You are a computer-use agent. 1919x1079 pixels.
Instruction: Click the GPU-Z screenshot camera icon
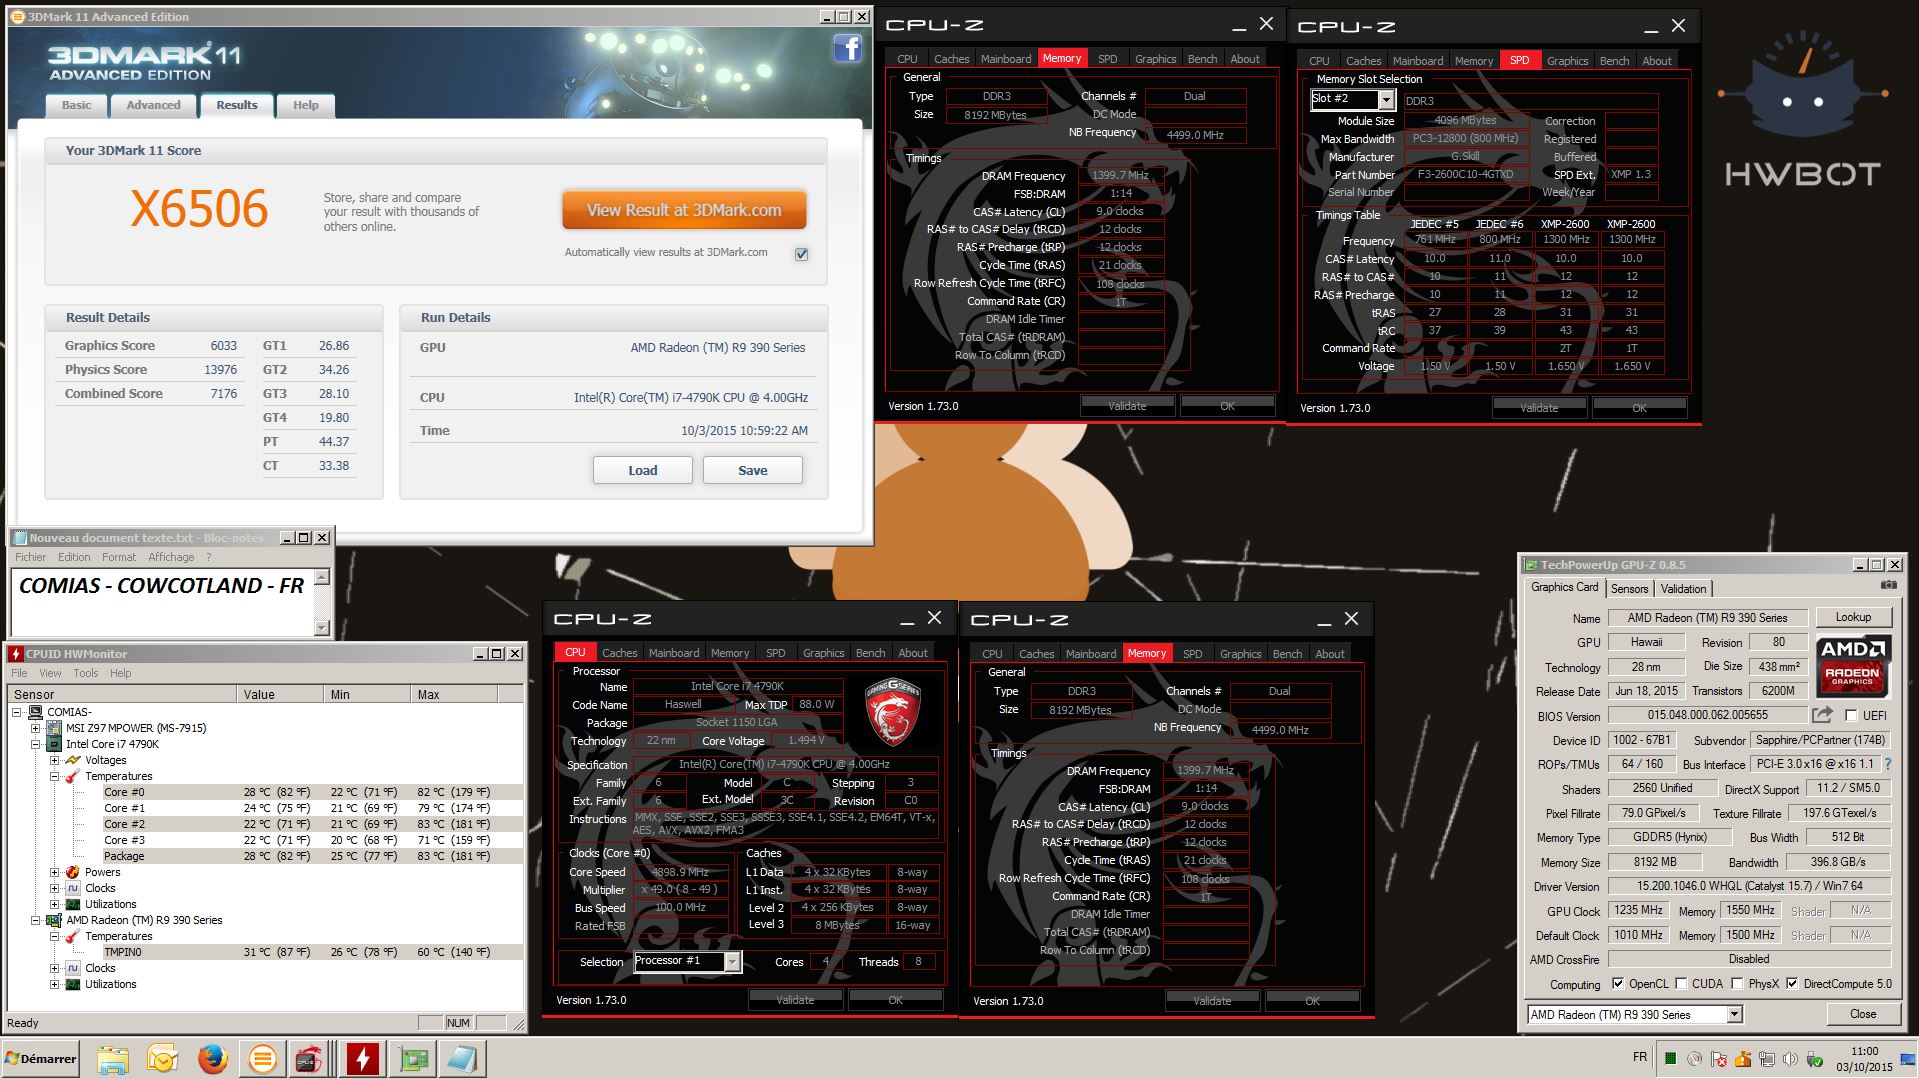tap(1889, 585)
